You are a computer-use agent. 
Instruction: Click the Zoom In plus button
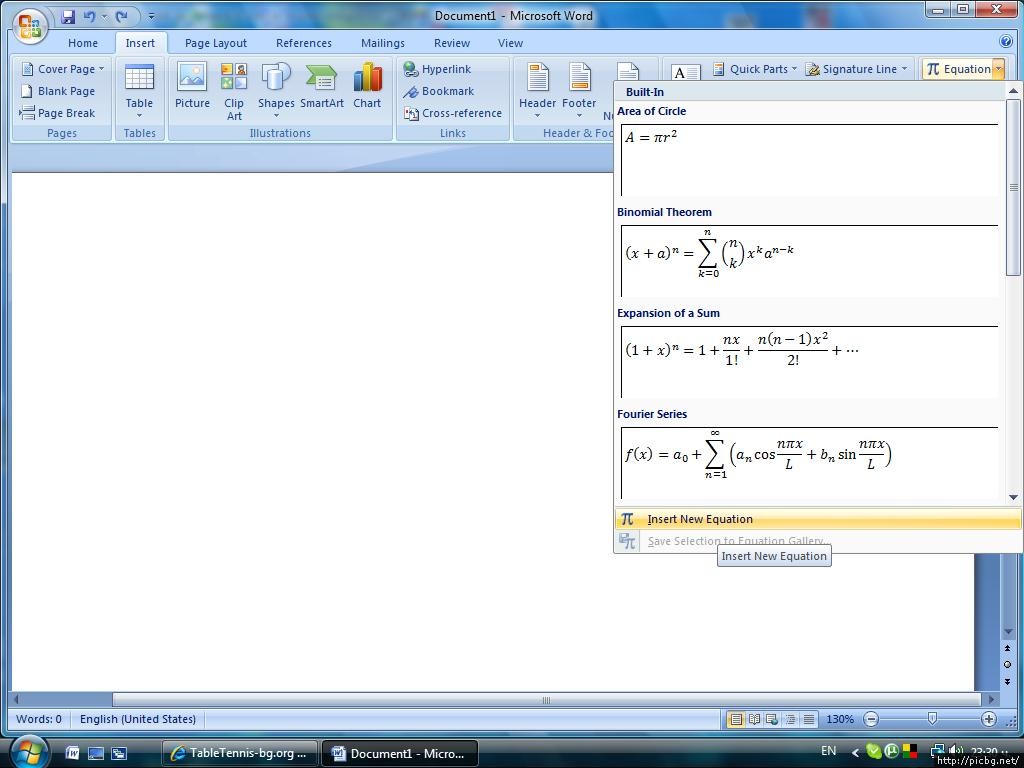pos(989,720)
